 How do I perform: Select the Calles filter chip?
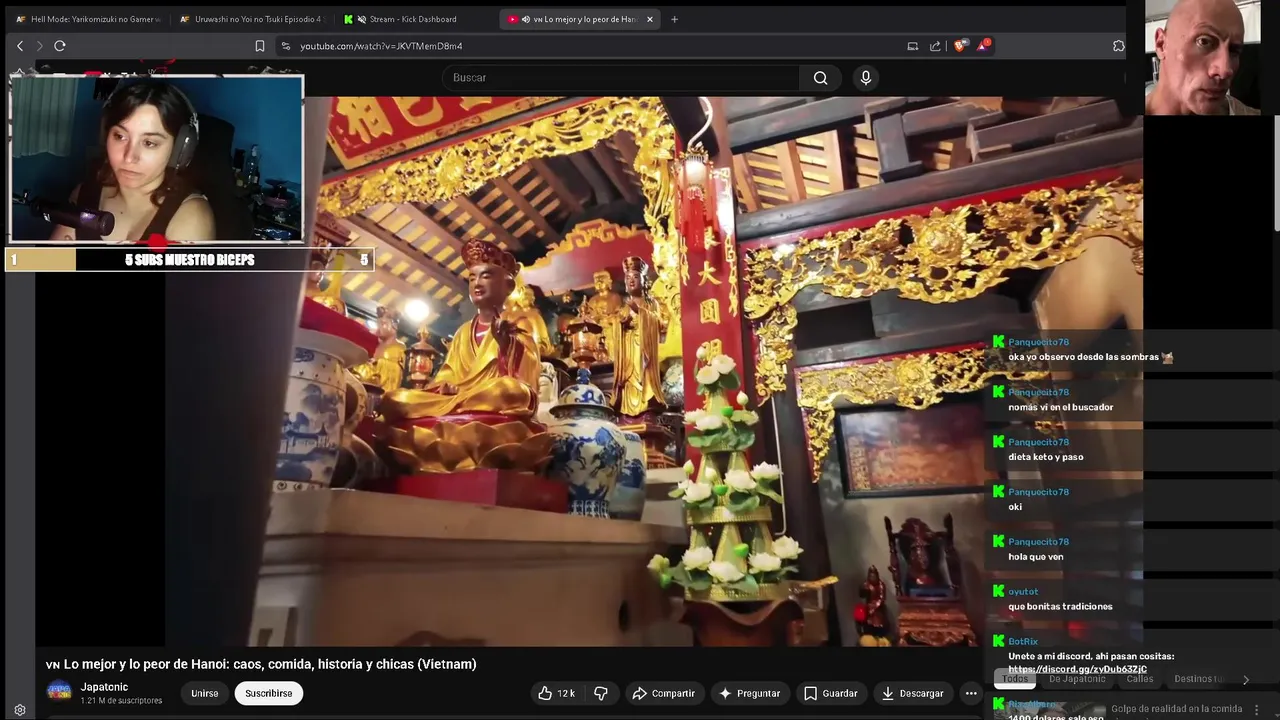1140,679
